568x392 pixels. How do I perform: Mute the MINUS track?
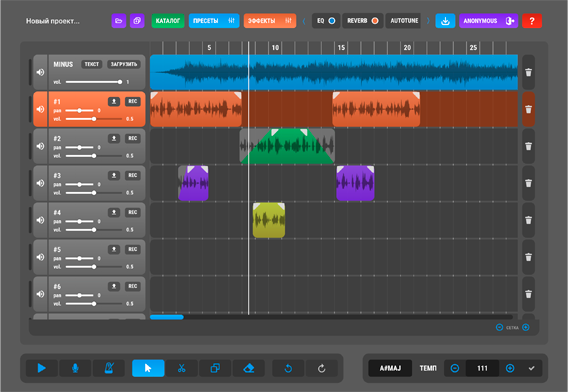(x=40, y=72)
